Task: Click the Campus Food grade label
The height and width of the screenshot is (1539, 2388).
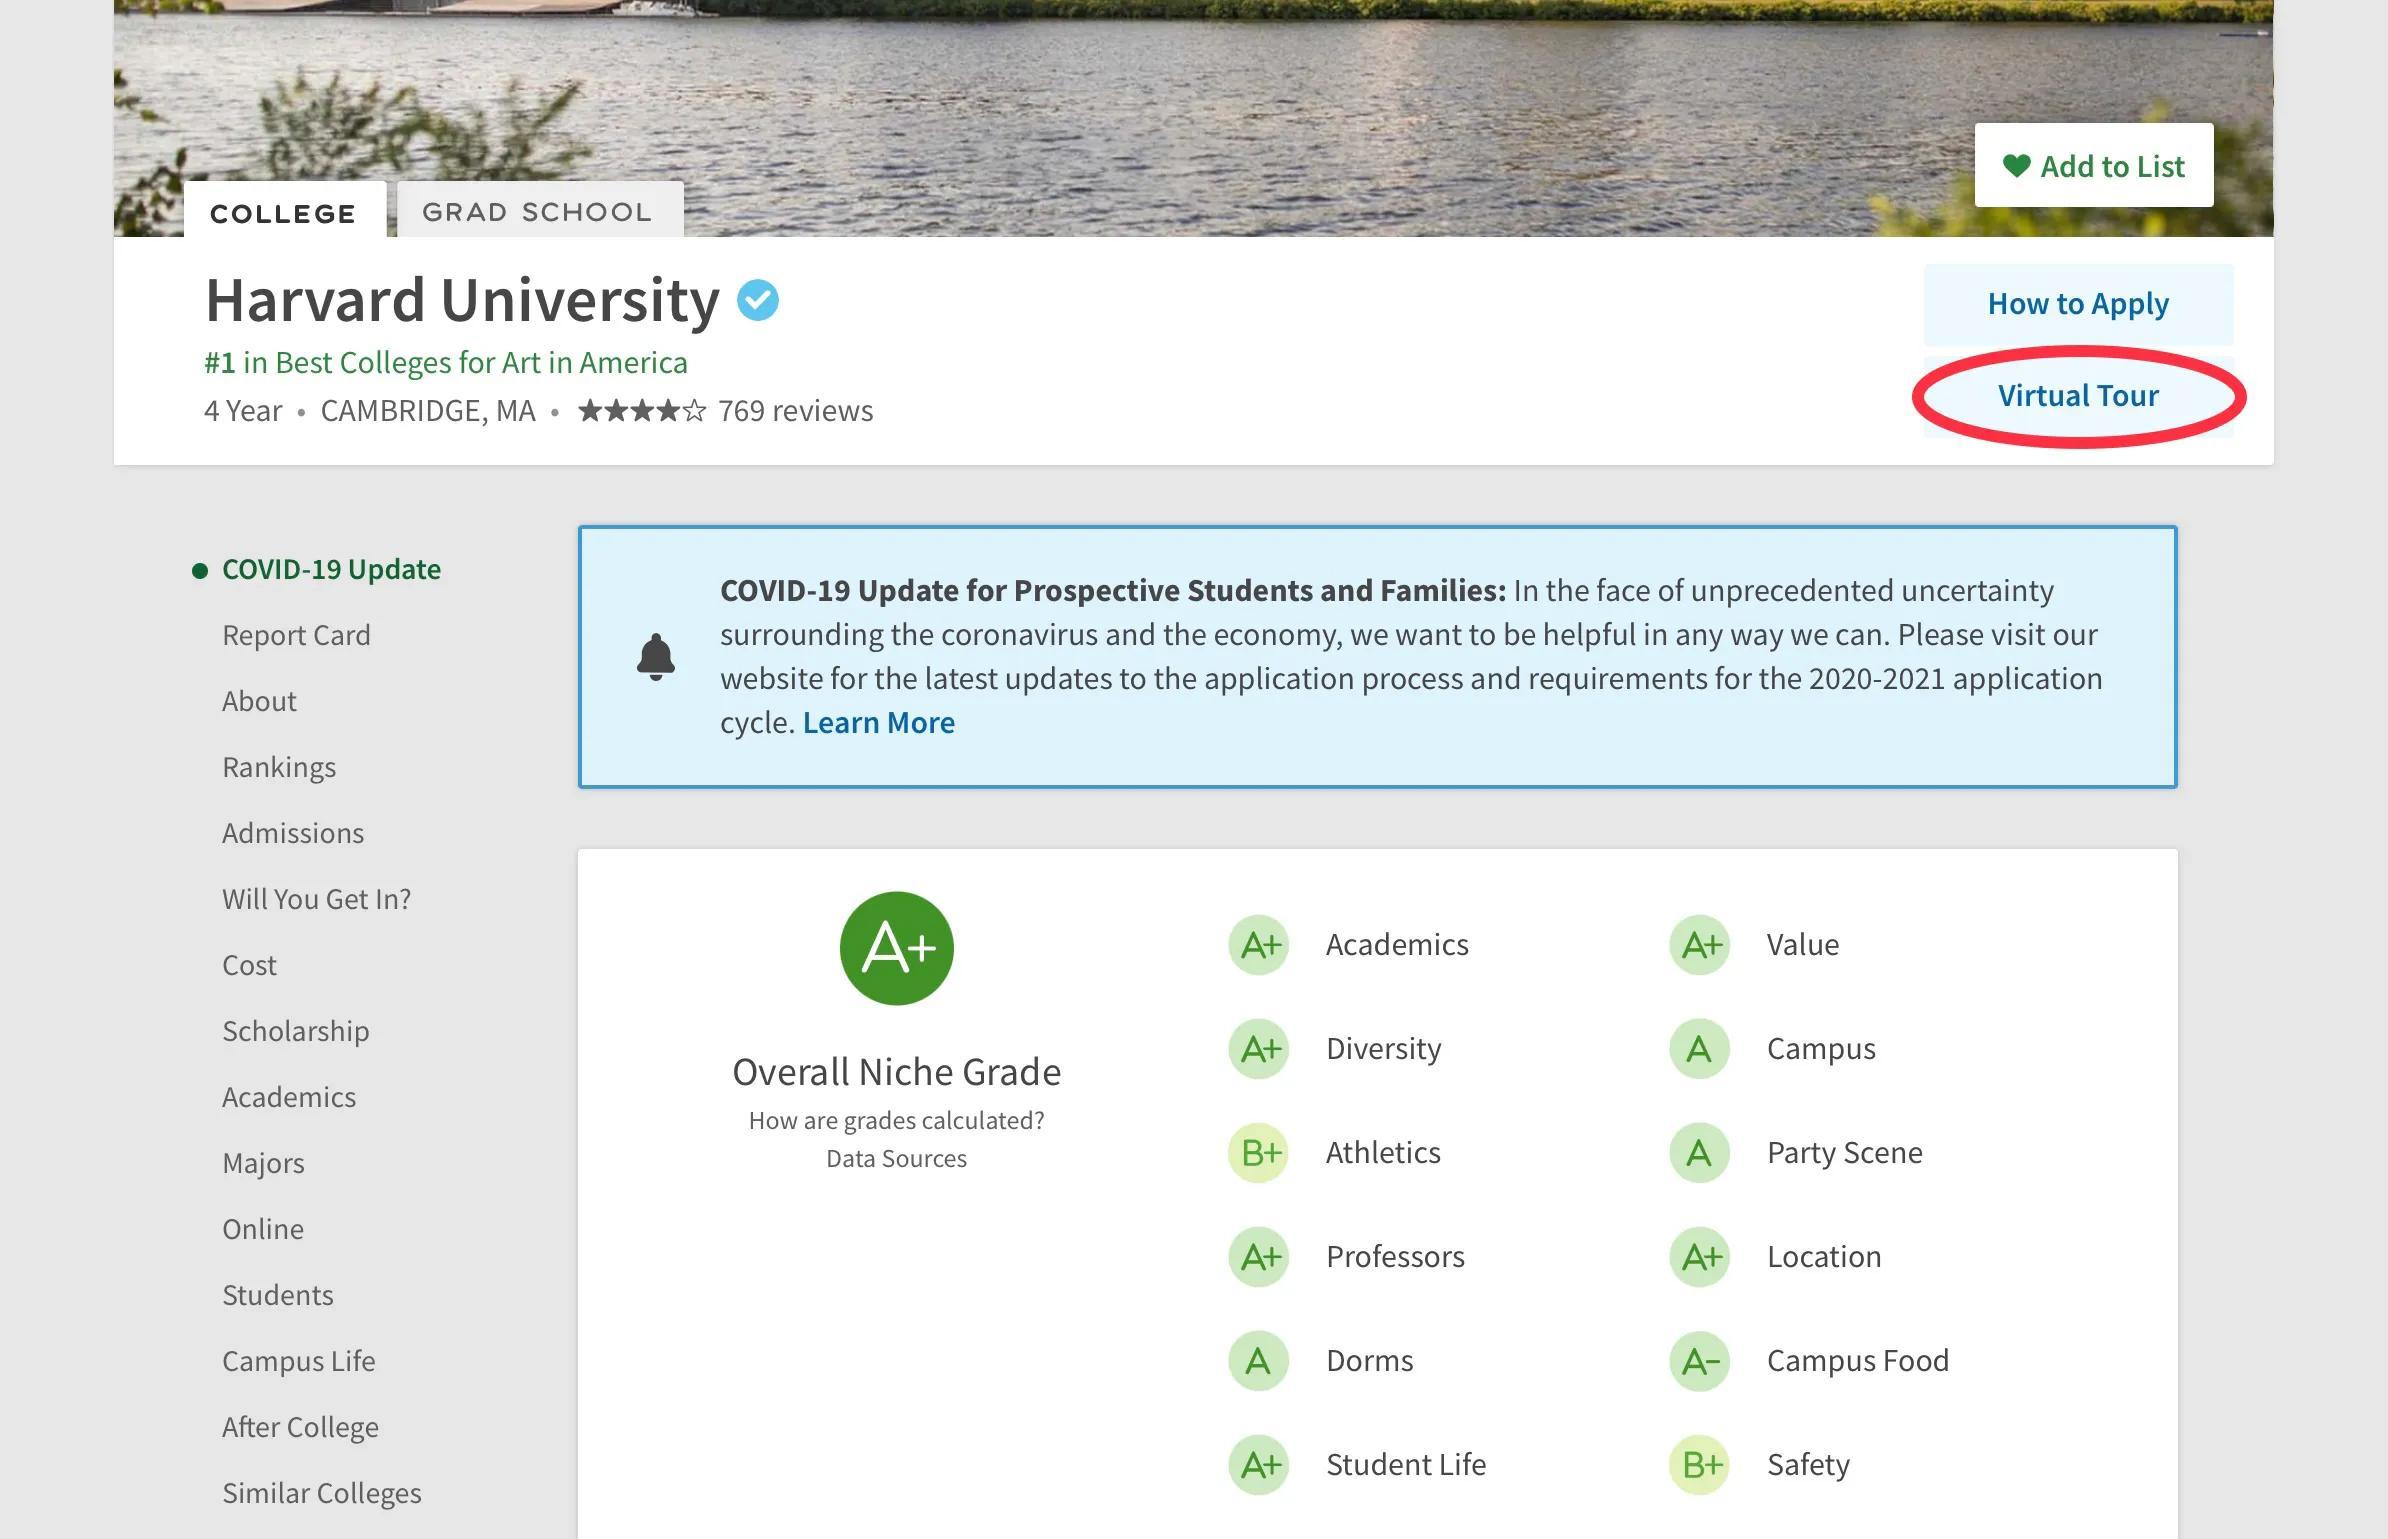Action: (1858, 1361)
